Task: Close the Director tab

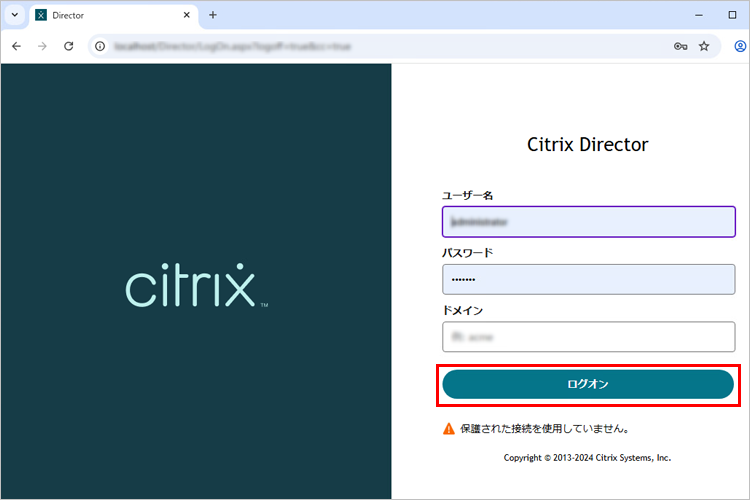Action: (x=185, y=15)
